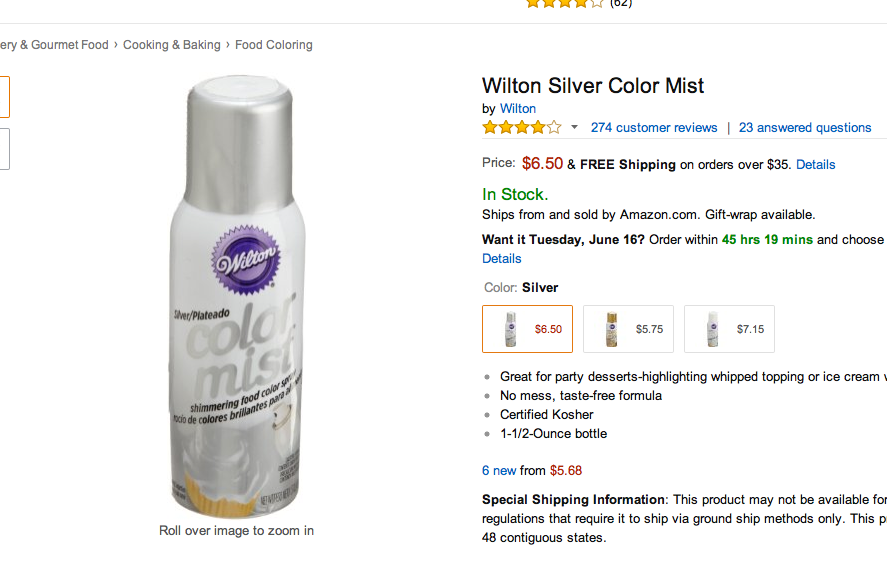Go to Gourmet Food breadcrumb category
The width and height of the screenshot is (887, 577).
coord(54,45)
